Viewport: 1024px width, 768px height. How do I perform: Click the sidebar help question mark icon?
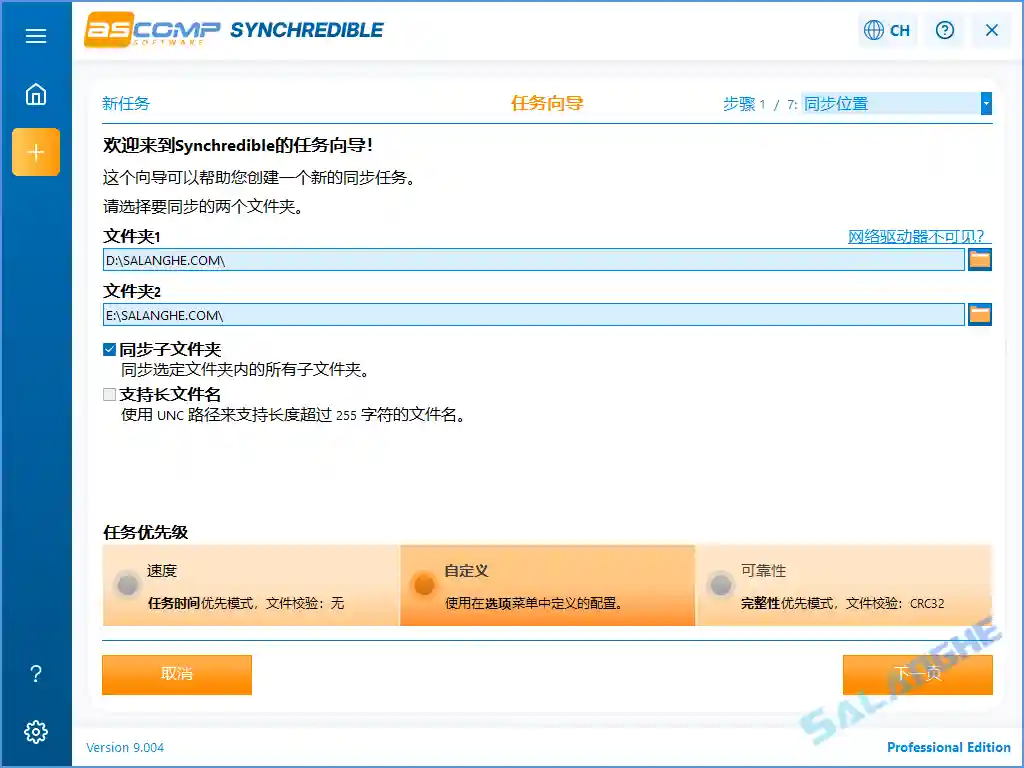[x=36, y=674]
